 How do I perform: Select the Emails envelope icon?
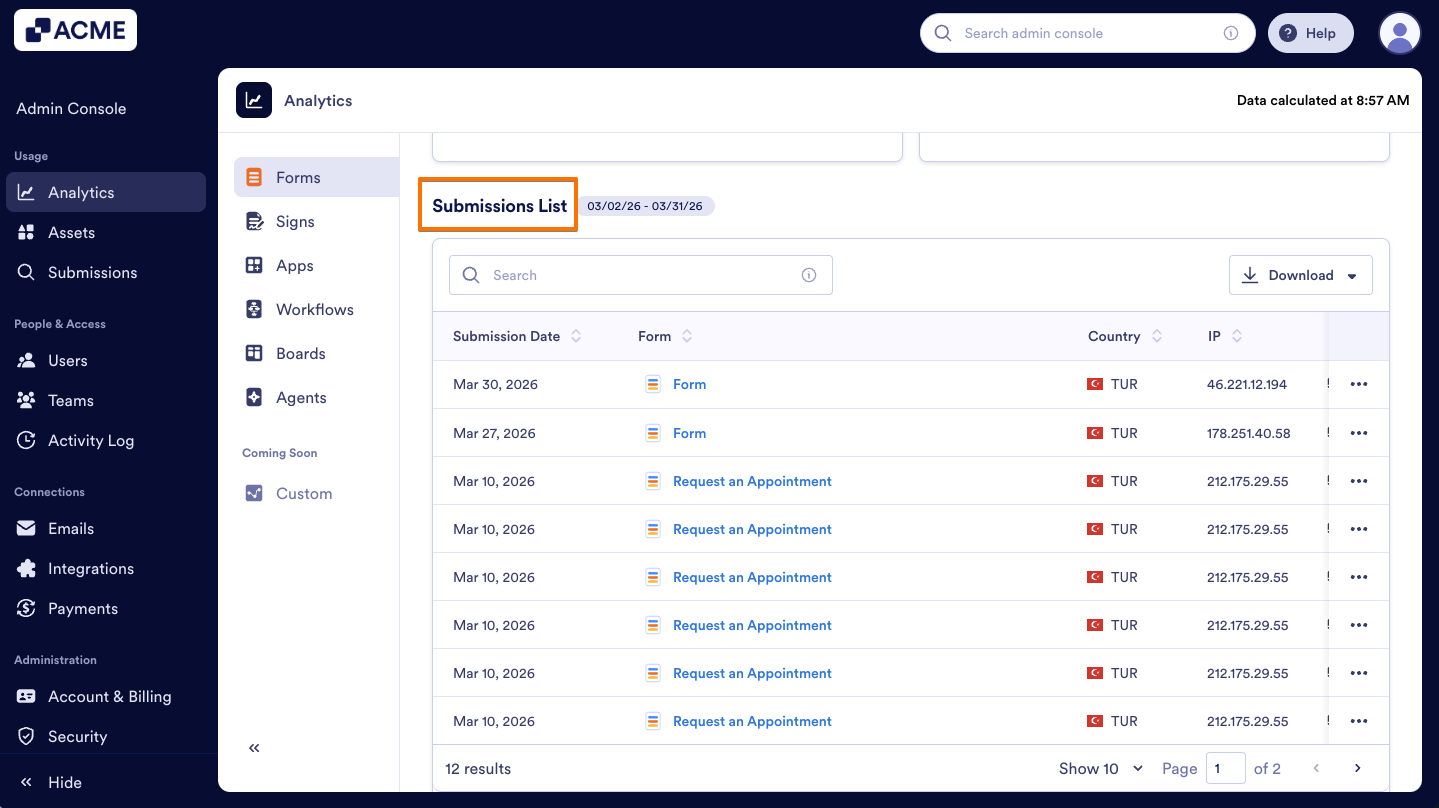click(x=27, y=528)
